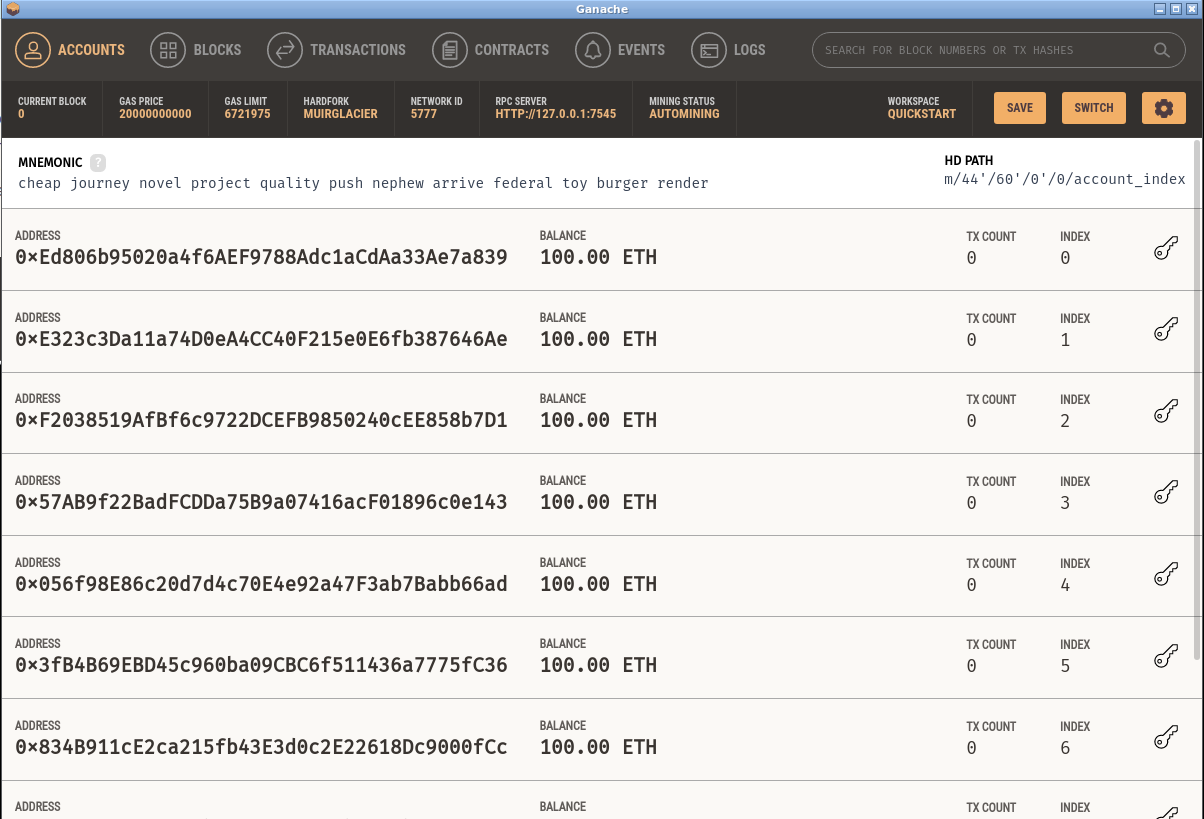Click the Events bell icon
1204x819 pixels.
pos(593,50)
